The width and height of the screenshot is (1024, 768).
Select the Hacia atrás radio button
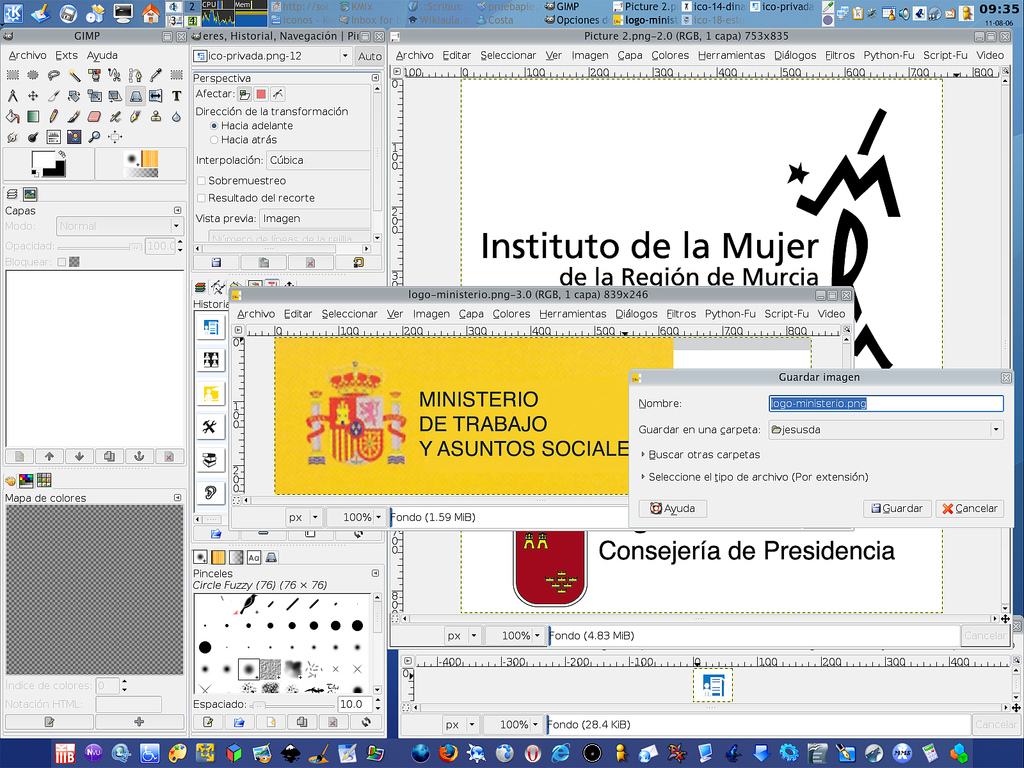(214, 140)
